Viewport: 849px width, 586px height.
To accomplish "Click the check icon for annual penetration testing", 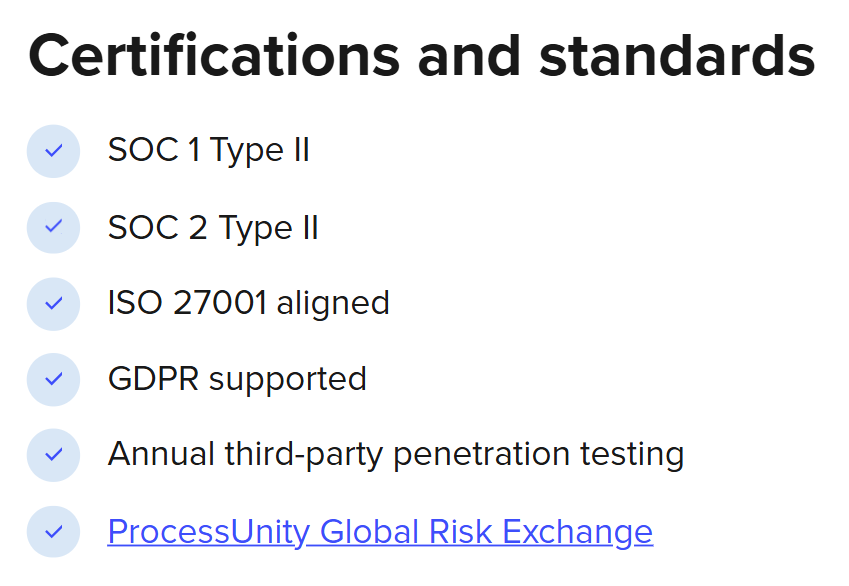I will click(x=54, y=455).
